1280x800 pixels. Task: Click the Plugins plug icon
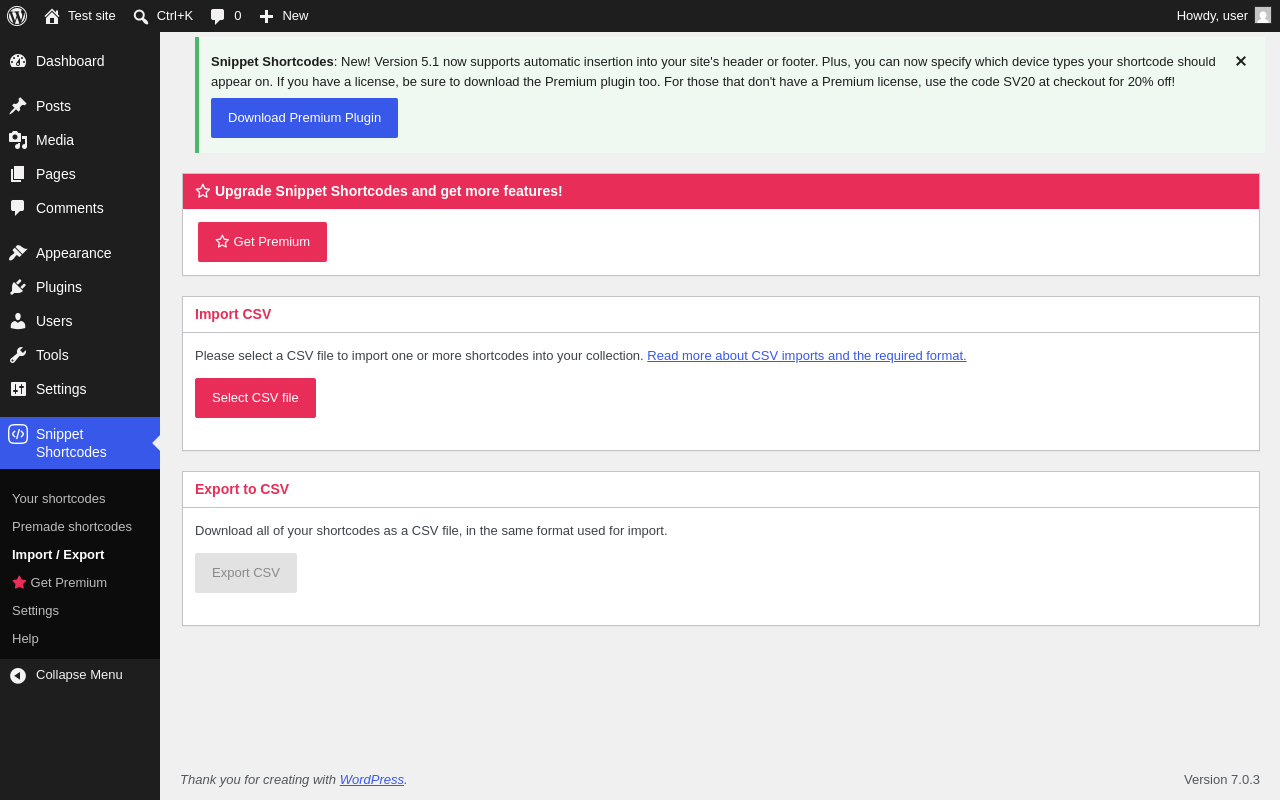click(18, 287)
